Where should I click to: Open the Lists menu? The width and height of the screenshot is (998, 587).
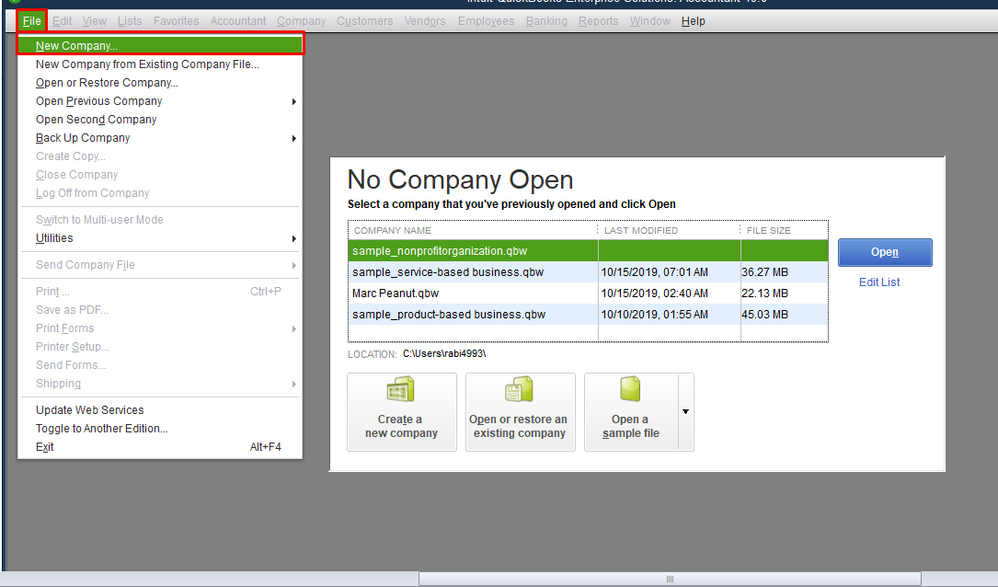(x=129, y=21)
